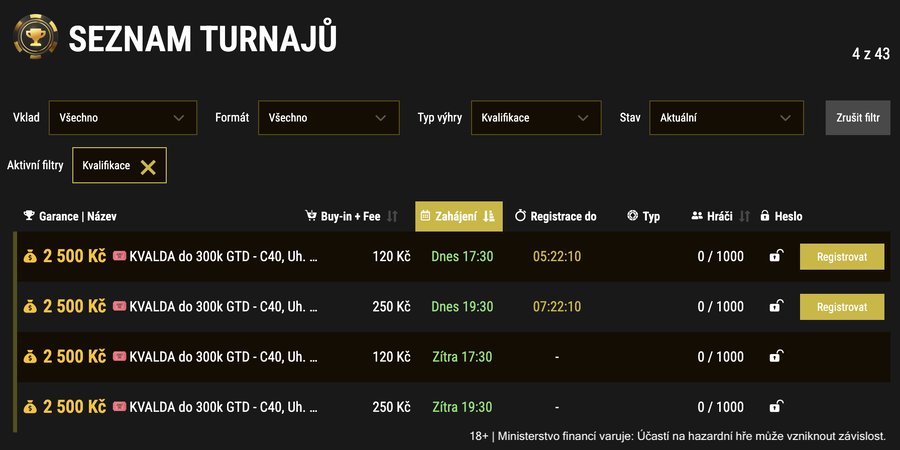Click the Zítra 17:30 start time

tap(462, 357)
